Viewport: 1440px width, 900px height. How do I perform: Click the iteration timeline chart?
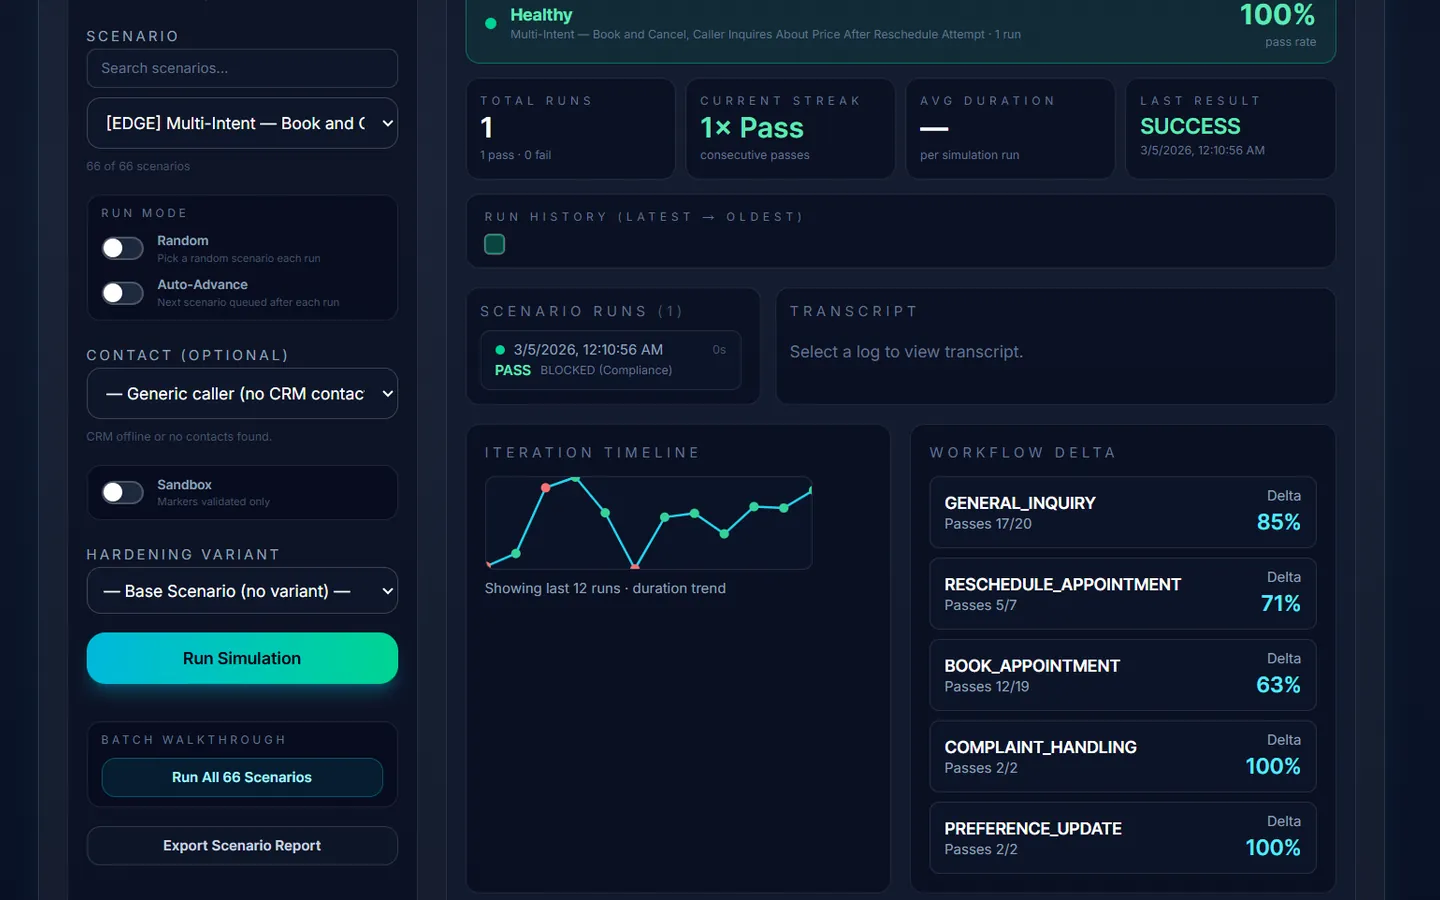pyautogui.click(x=648, y=523)
